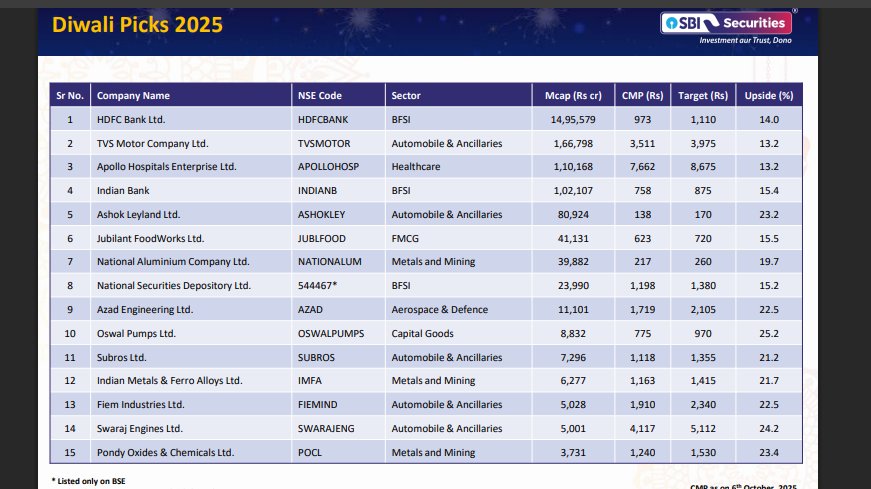Click National Aluminium Company Ltd. name
Viewport: 871px width, 489px height.
[173, 262]
